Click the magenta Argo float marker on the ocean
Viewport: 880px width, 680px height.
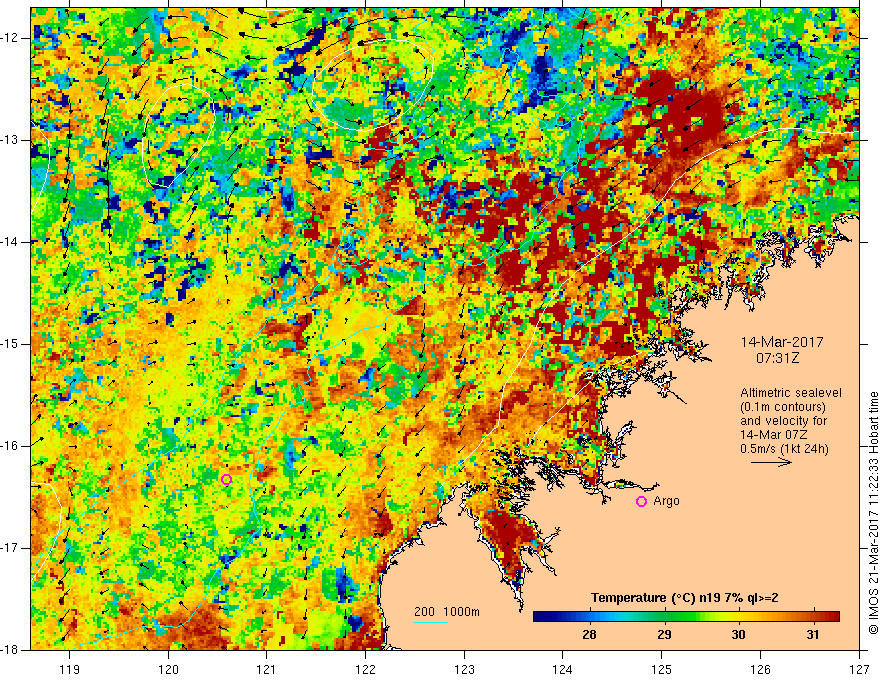point(226,479)
